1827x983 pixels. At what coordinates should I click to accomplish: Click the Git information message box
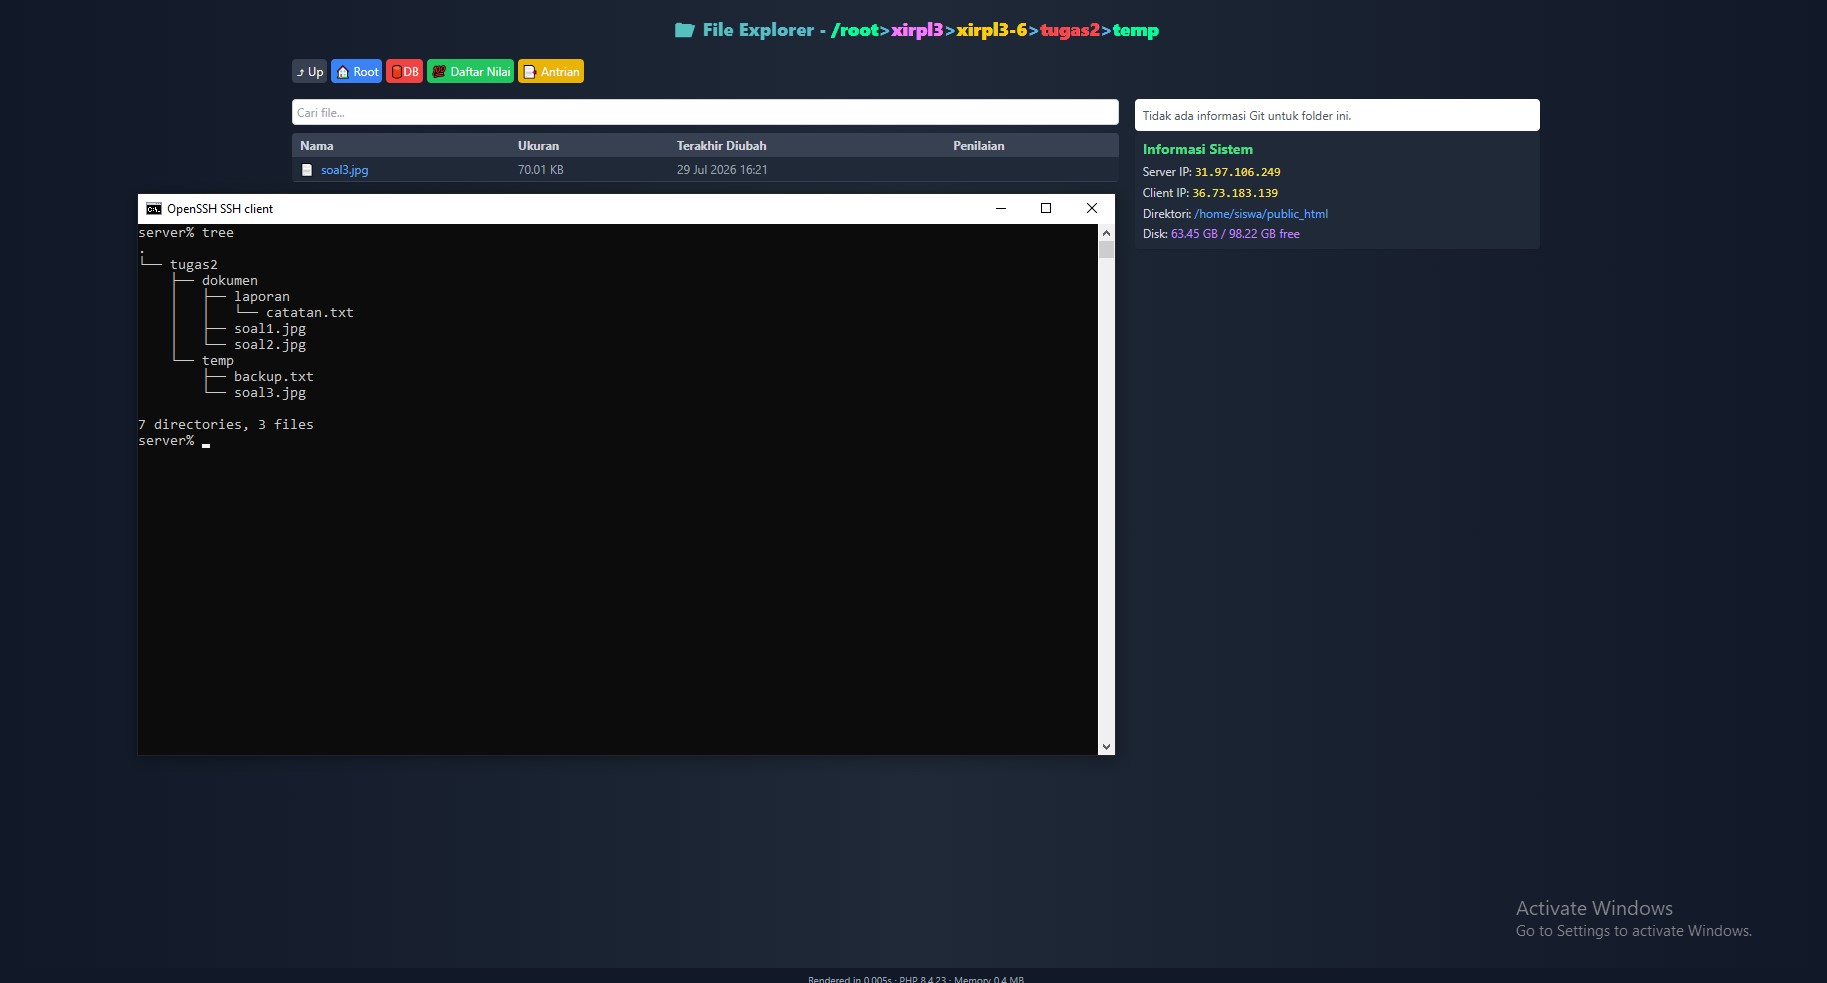[x=1337, y=115]
